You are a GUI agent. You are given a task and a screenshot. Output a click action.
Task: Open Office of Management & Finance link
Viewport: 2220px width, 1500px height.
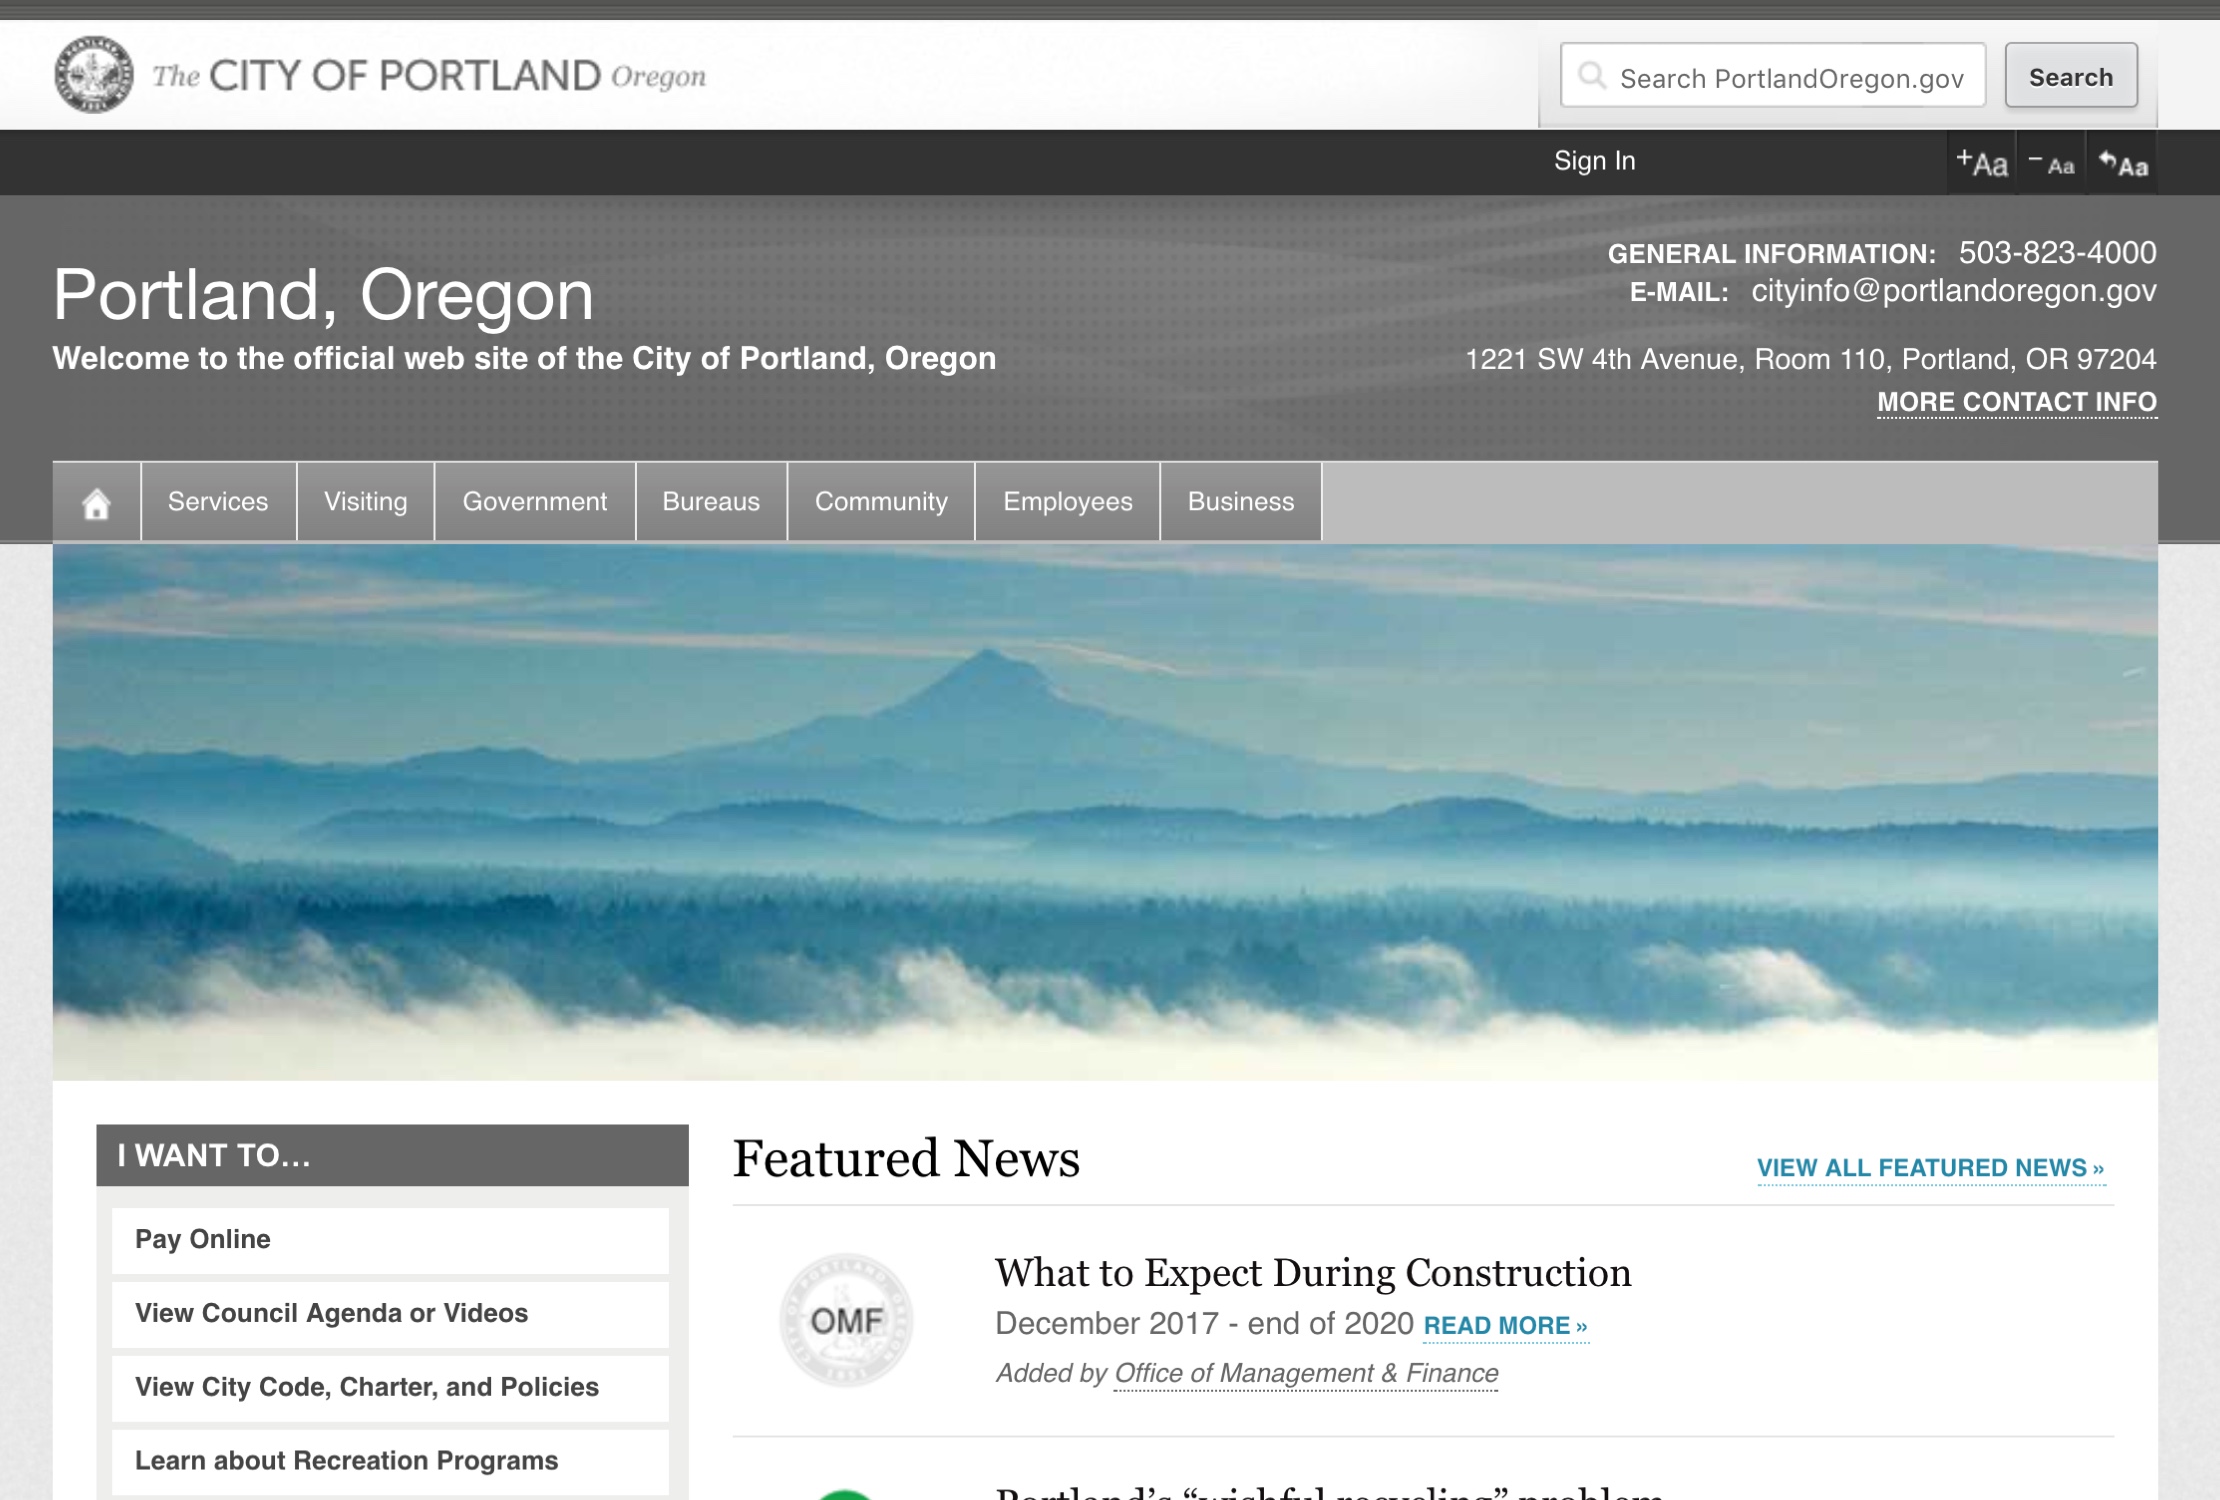pos(1306,1374)
